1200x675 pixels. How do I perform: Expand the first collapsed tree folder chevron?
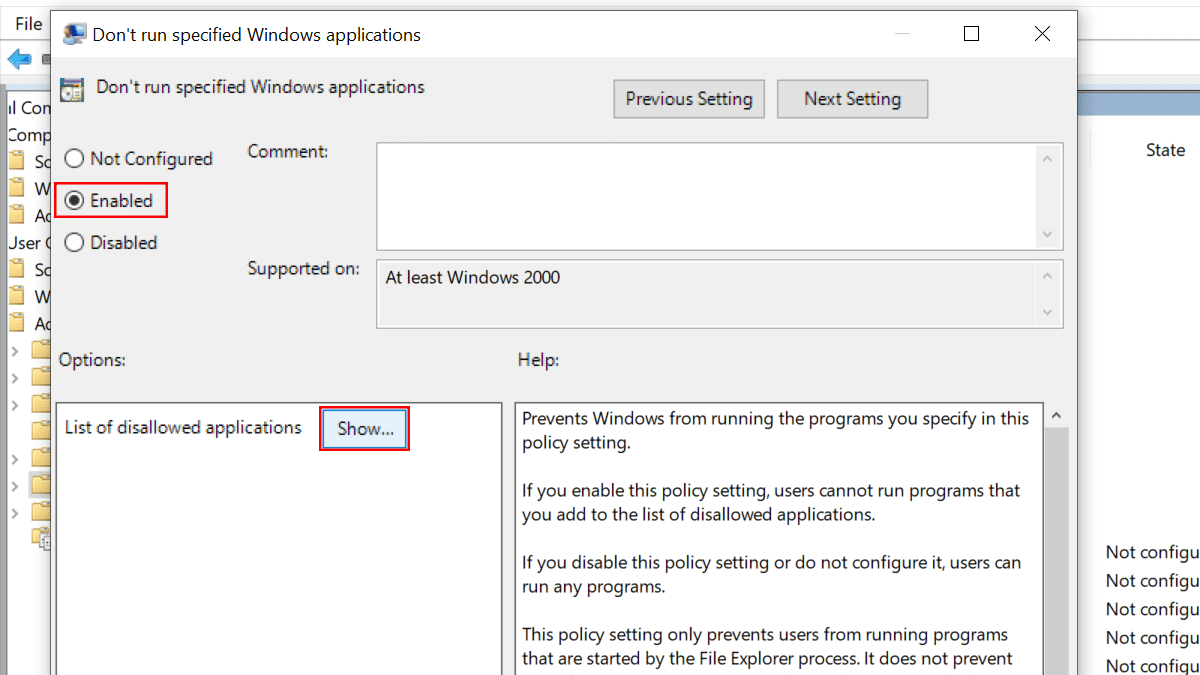tap(14, 350)
